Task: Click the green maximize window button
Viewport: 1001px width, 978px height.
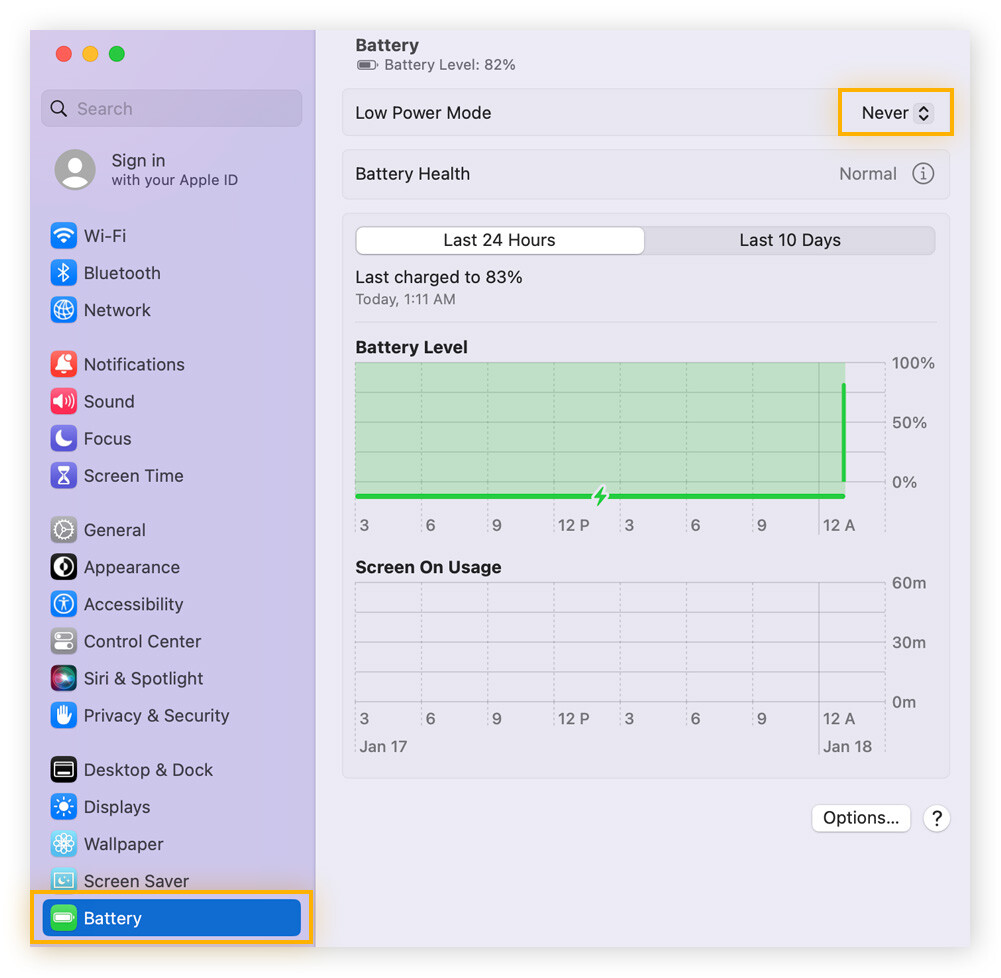Action: [x=117, y=54]
